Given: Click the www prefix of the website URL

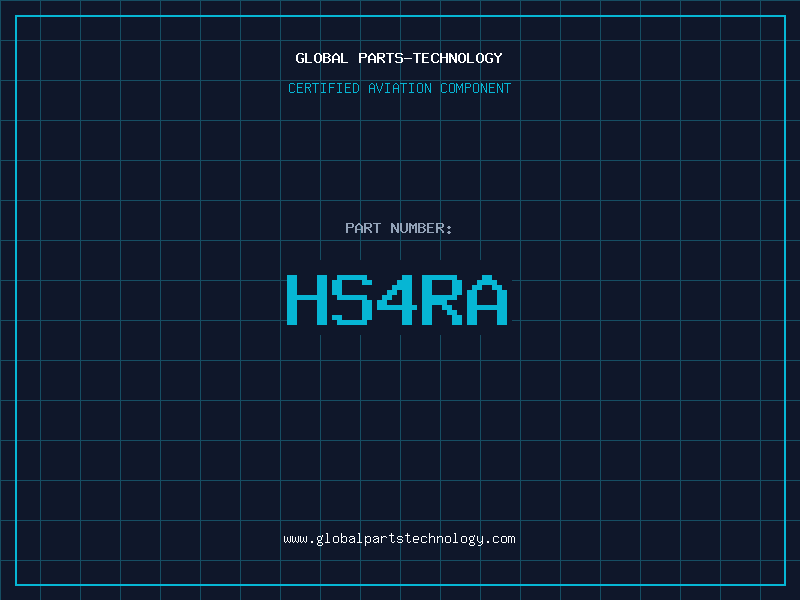Looking at the screenshot, I should click(295, 539).
